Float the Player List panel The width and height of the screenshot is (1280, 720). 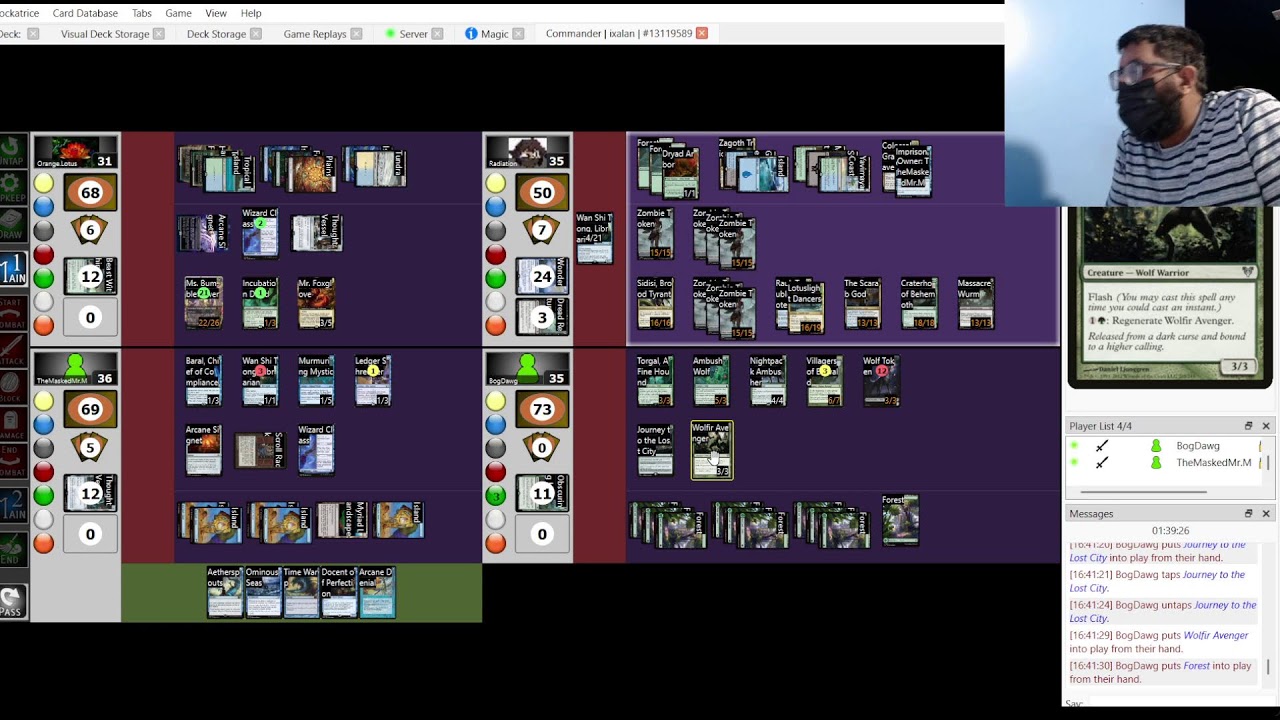[x=1248, y=426]
